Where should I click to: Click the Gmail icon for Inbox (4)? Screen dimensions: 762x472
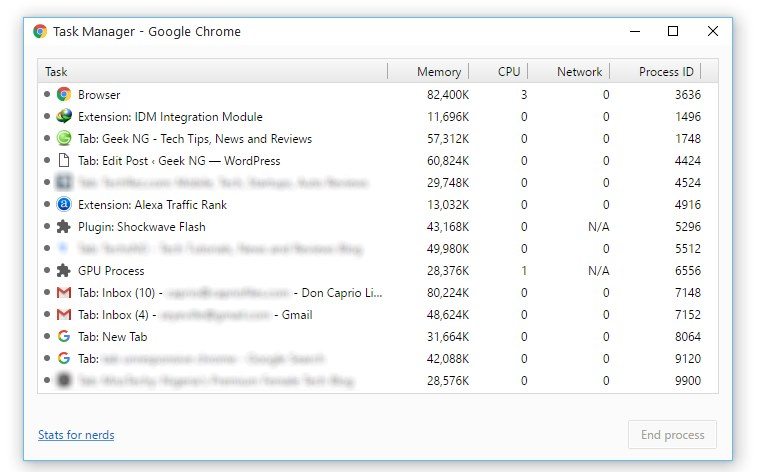pos(64,315)
